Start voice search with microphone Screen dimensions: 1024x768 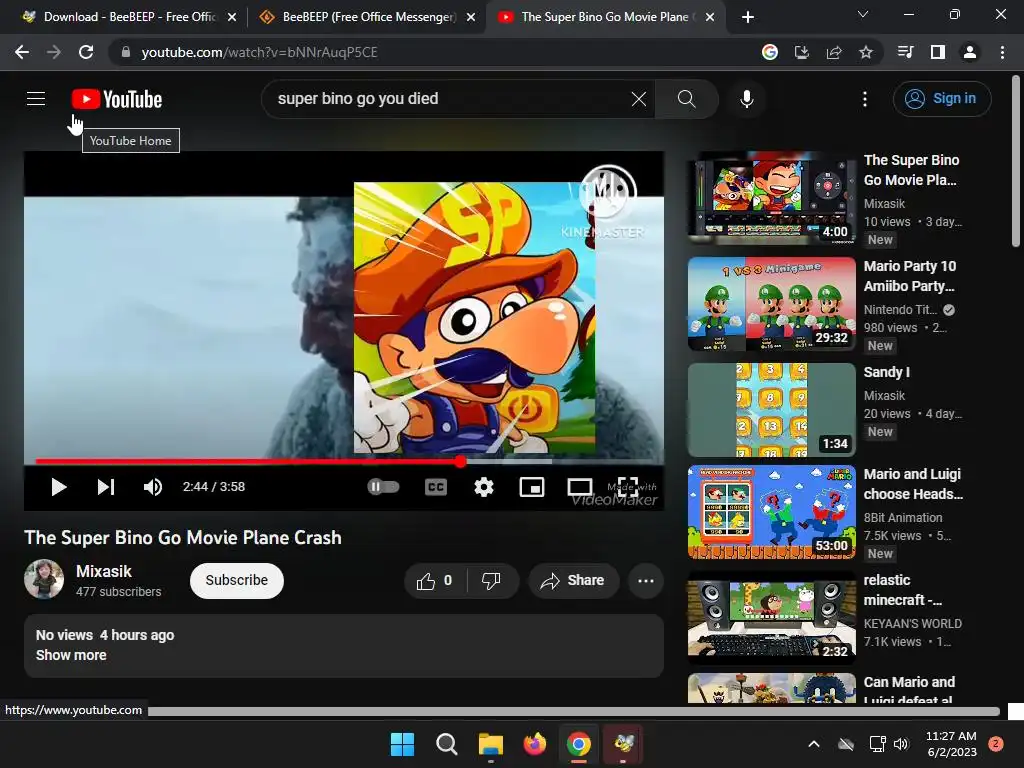pos(746,99)
